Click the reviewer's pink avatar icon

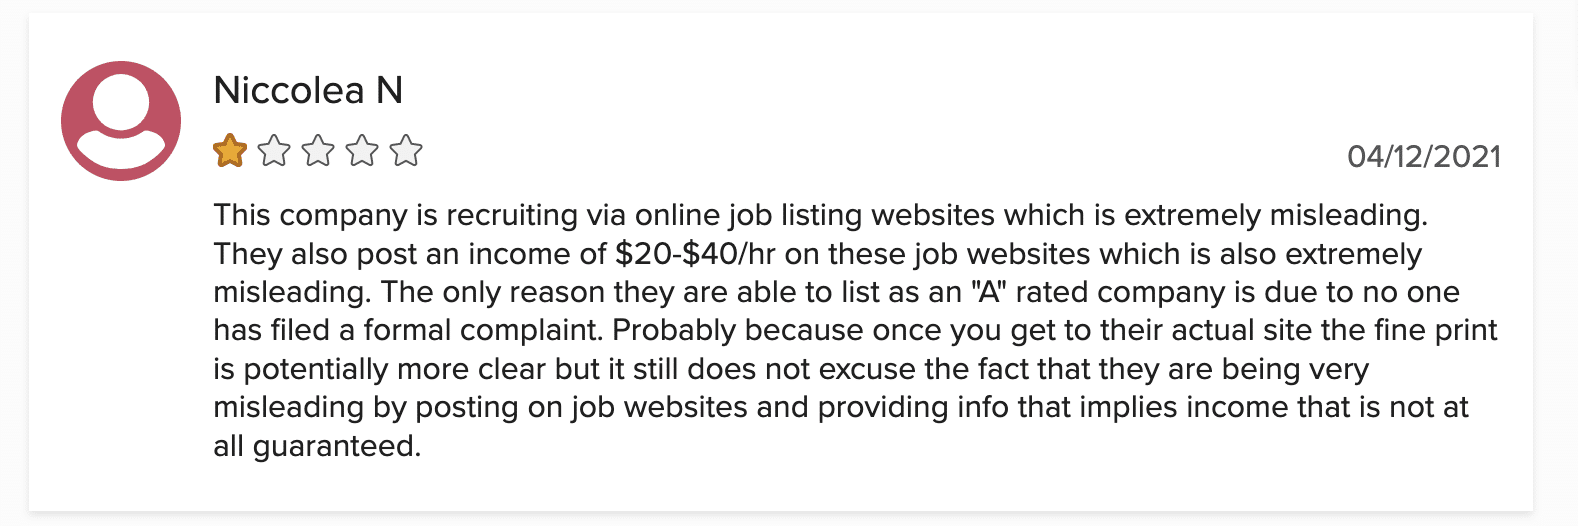[x=121, y=121]
